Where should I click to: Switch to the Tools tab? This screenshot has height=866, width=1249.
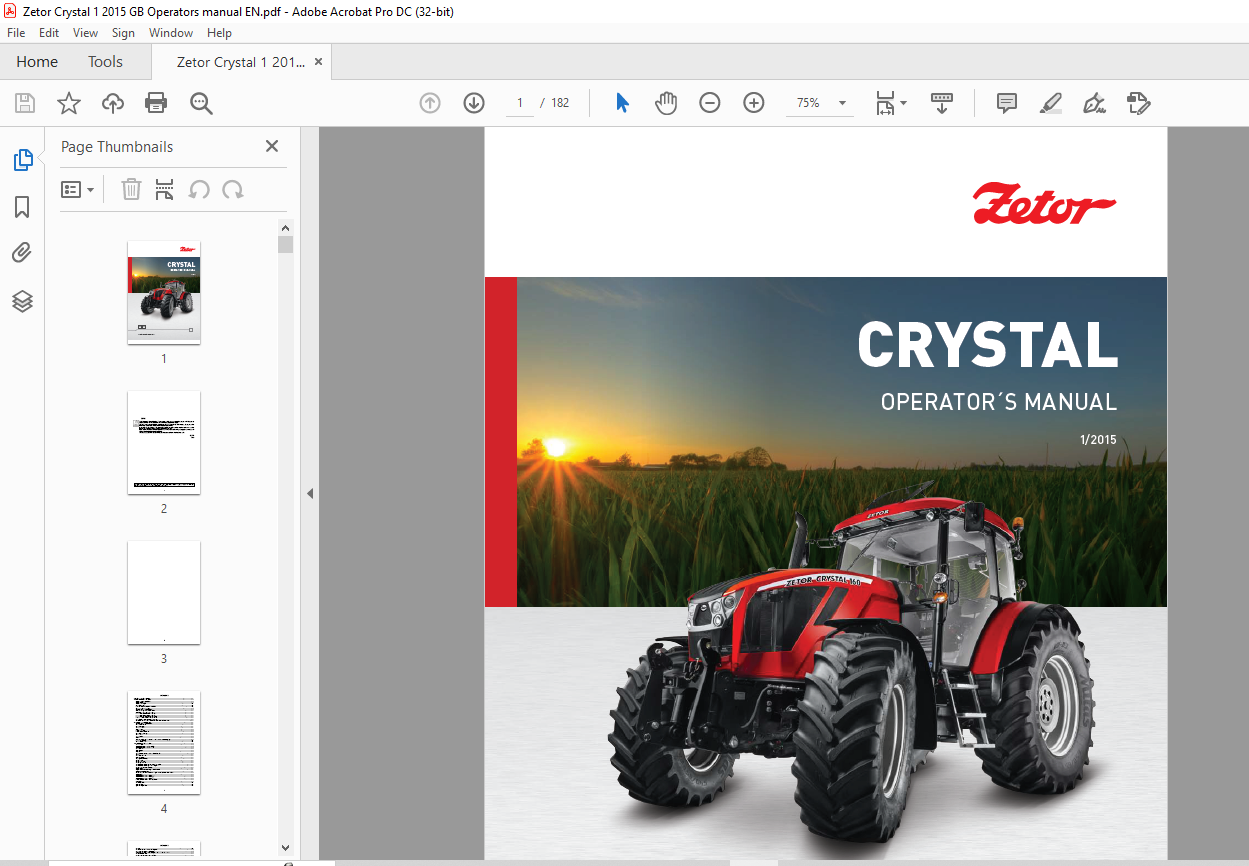(105, 62)
